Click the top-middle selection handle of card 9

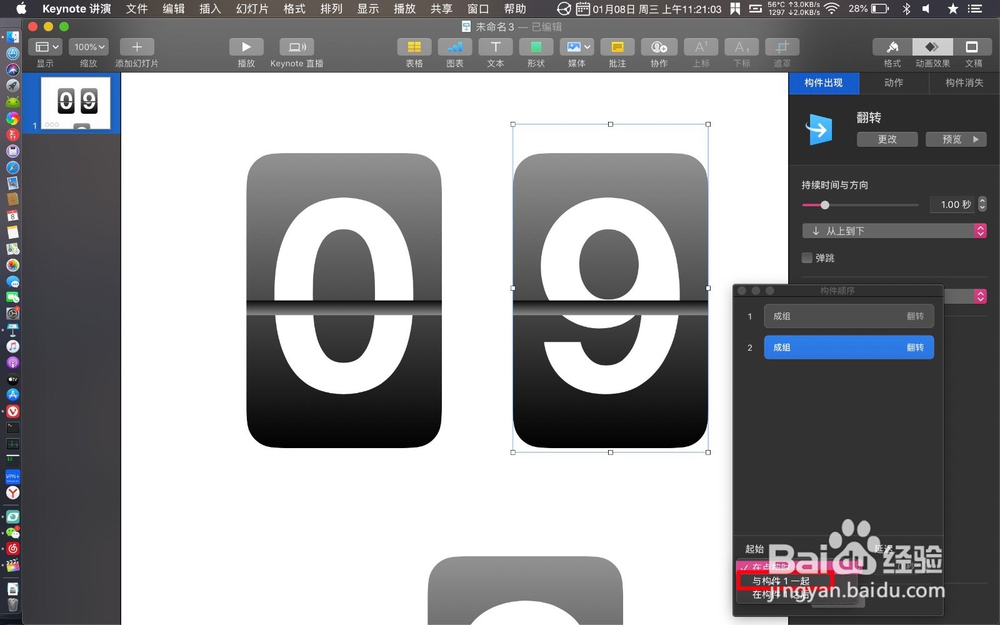coord(610,124)
